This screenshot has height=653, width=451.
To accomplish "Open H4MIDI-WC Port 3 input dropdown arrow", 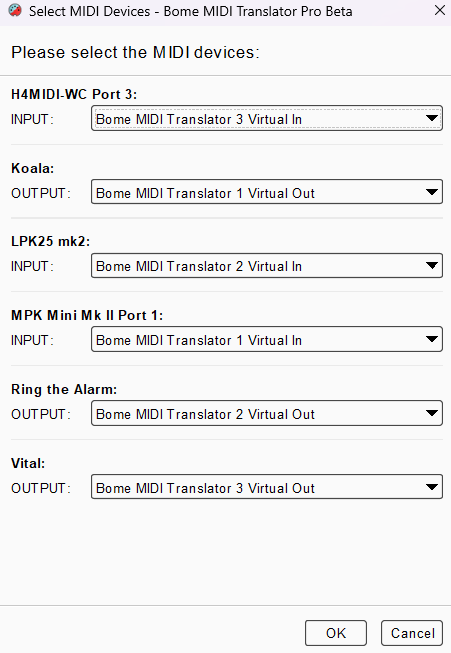I will pyautogui.click(x=432, y=118).
